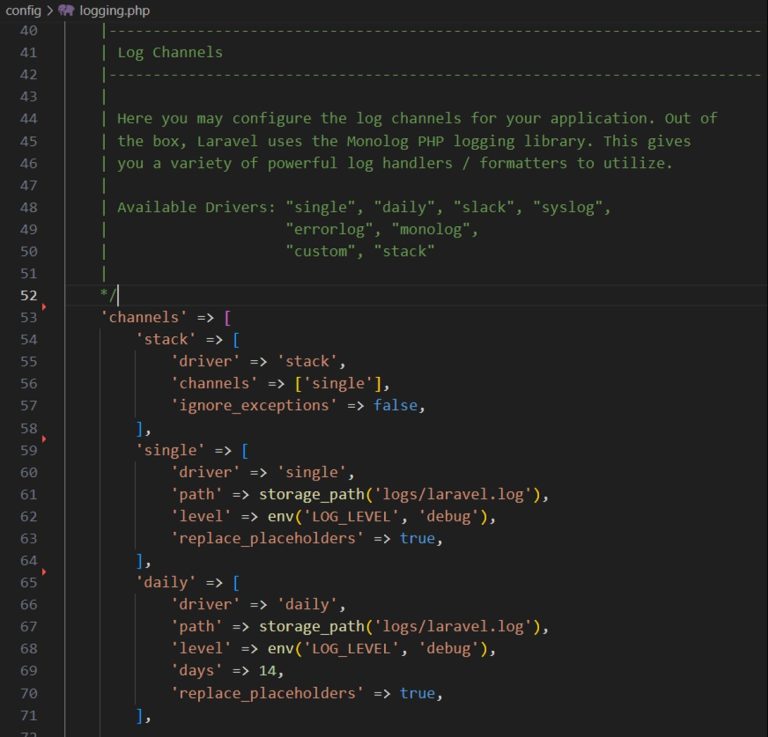
Task: Click 'ignore_exceptions' key text
Action: click(x=254, y=405)
